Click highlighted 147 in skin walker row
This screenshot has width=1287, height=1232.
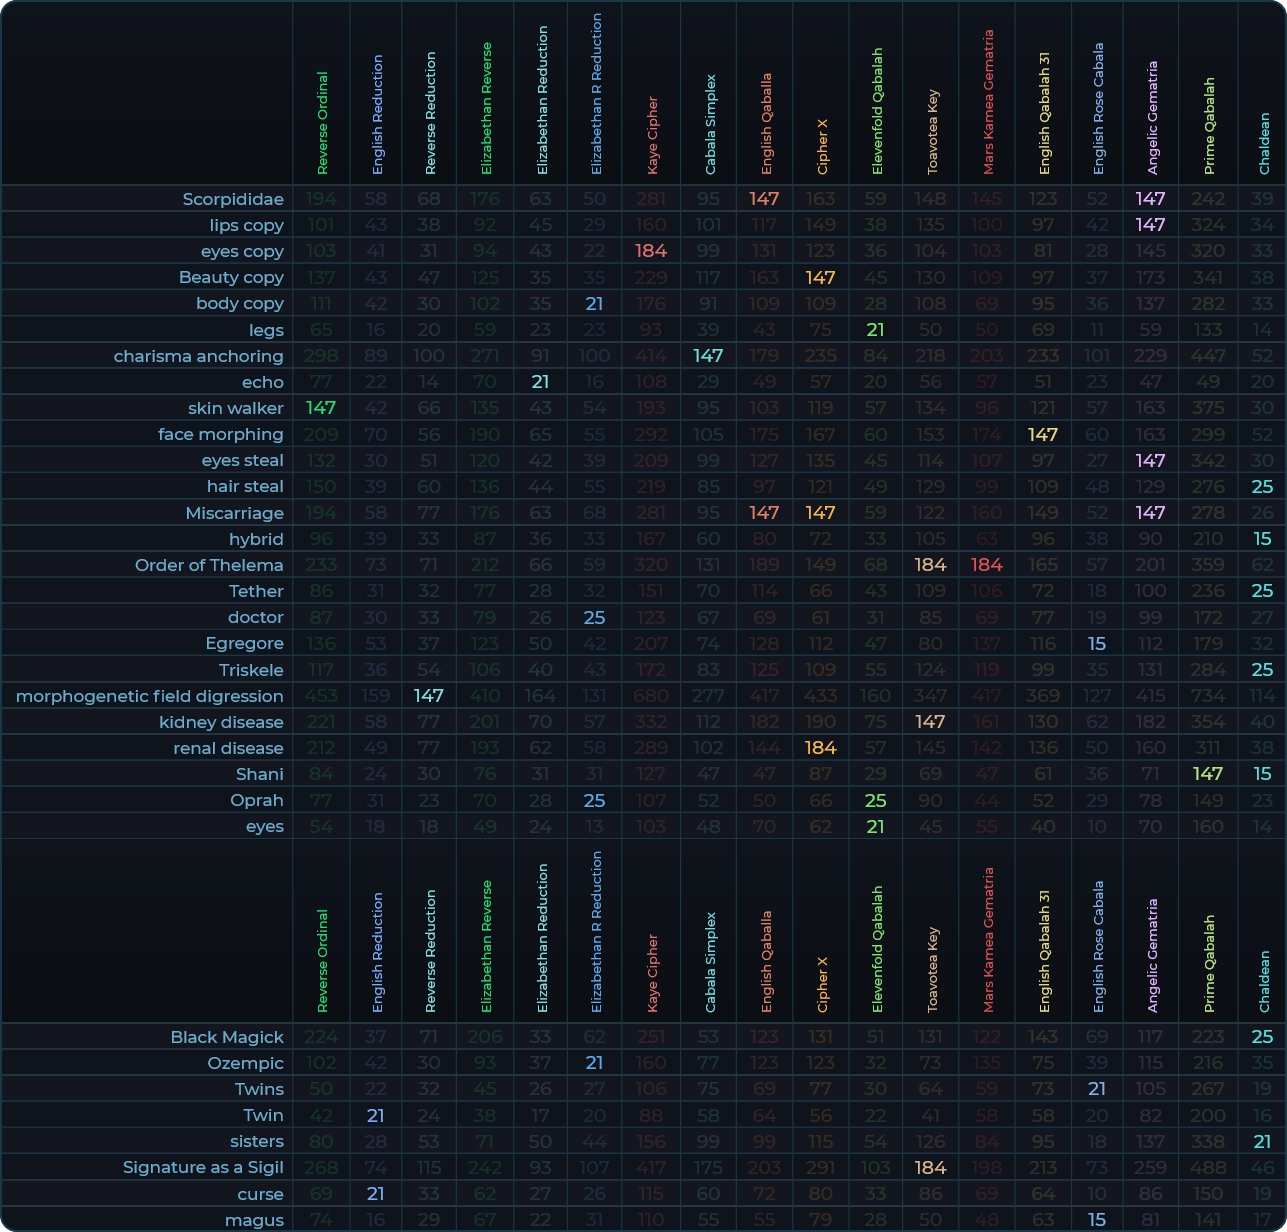coord(321,408)
